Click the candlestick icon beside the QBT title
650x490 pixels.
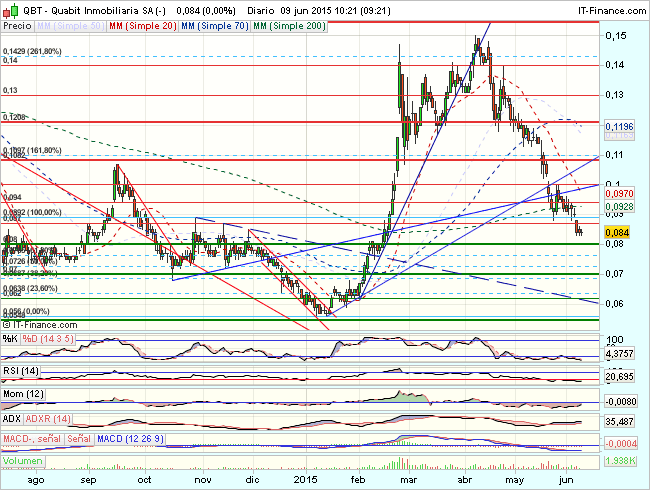click(x=10, y=10)
